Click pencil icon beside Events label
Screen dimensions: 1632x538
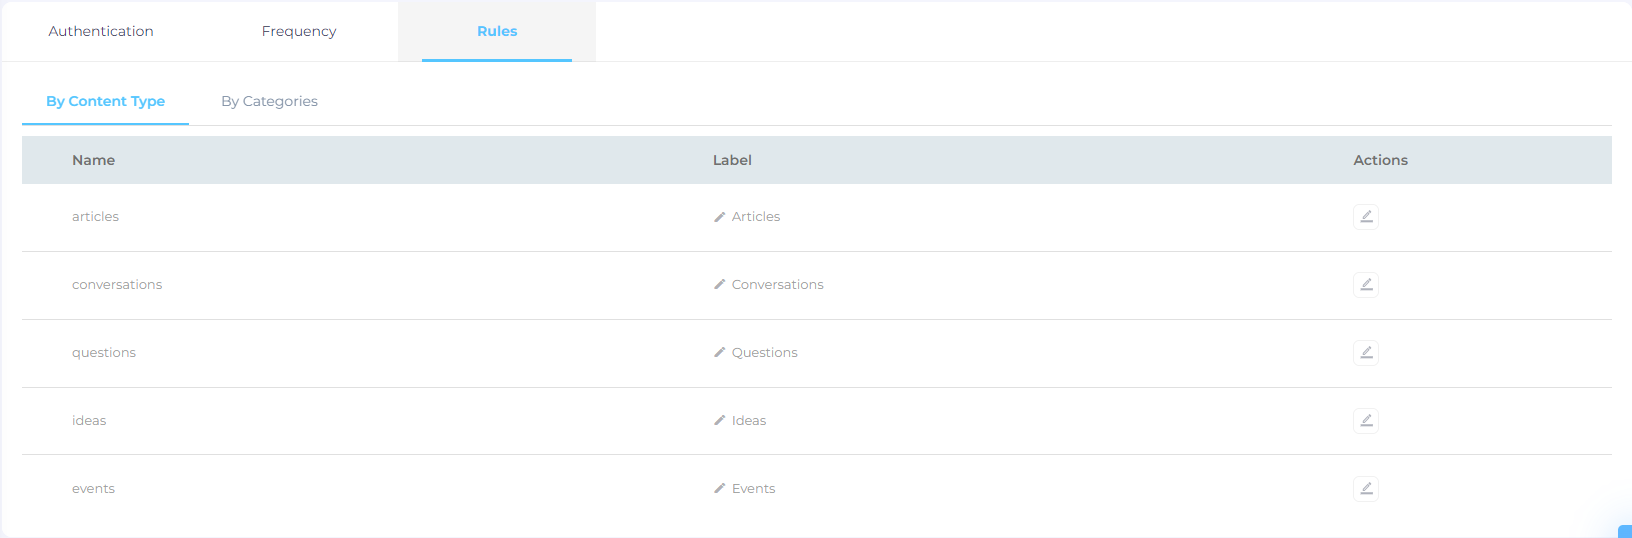click(x=719, y=489)
